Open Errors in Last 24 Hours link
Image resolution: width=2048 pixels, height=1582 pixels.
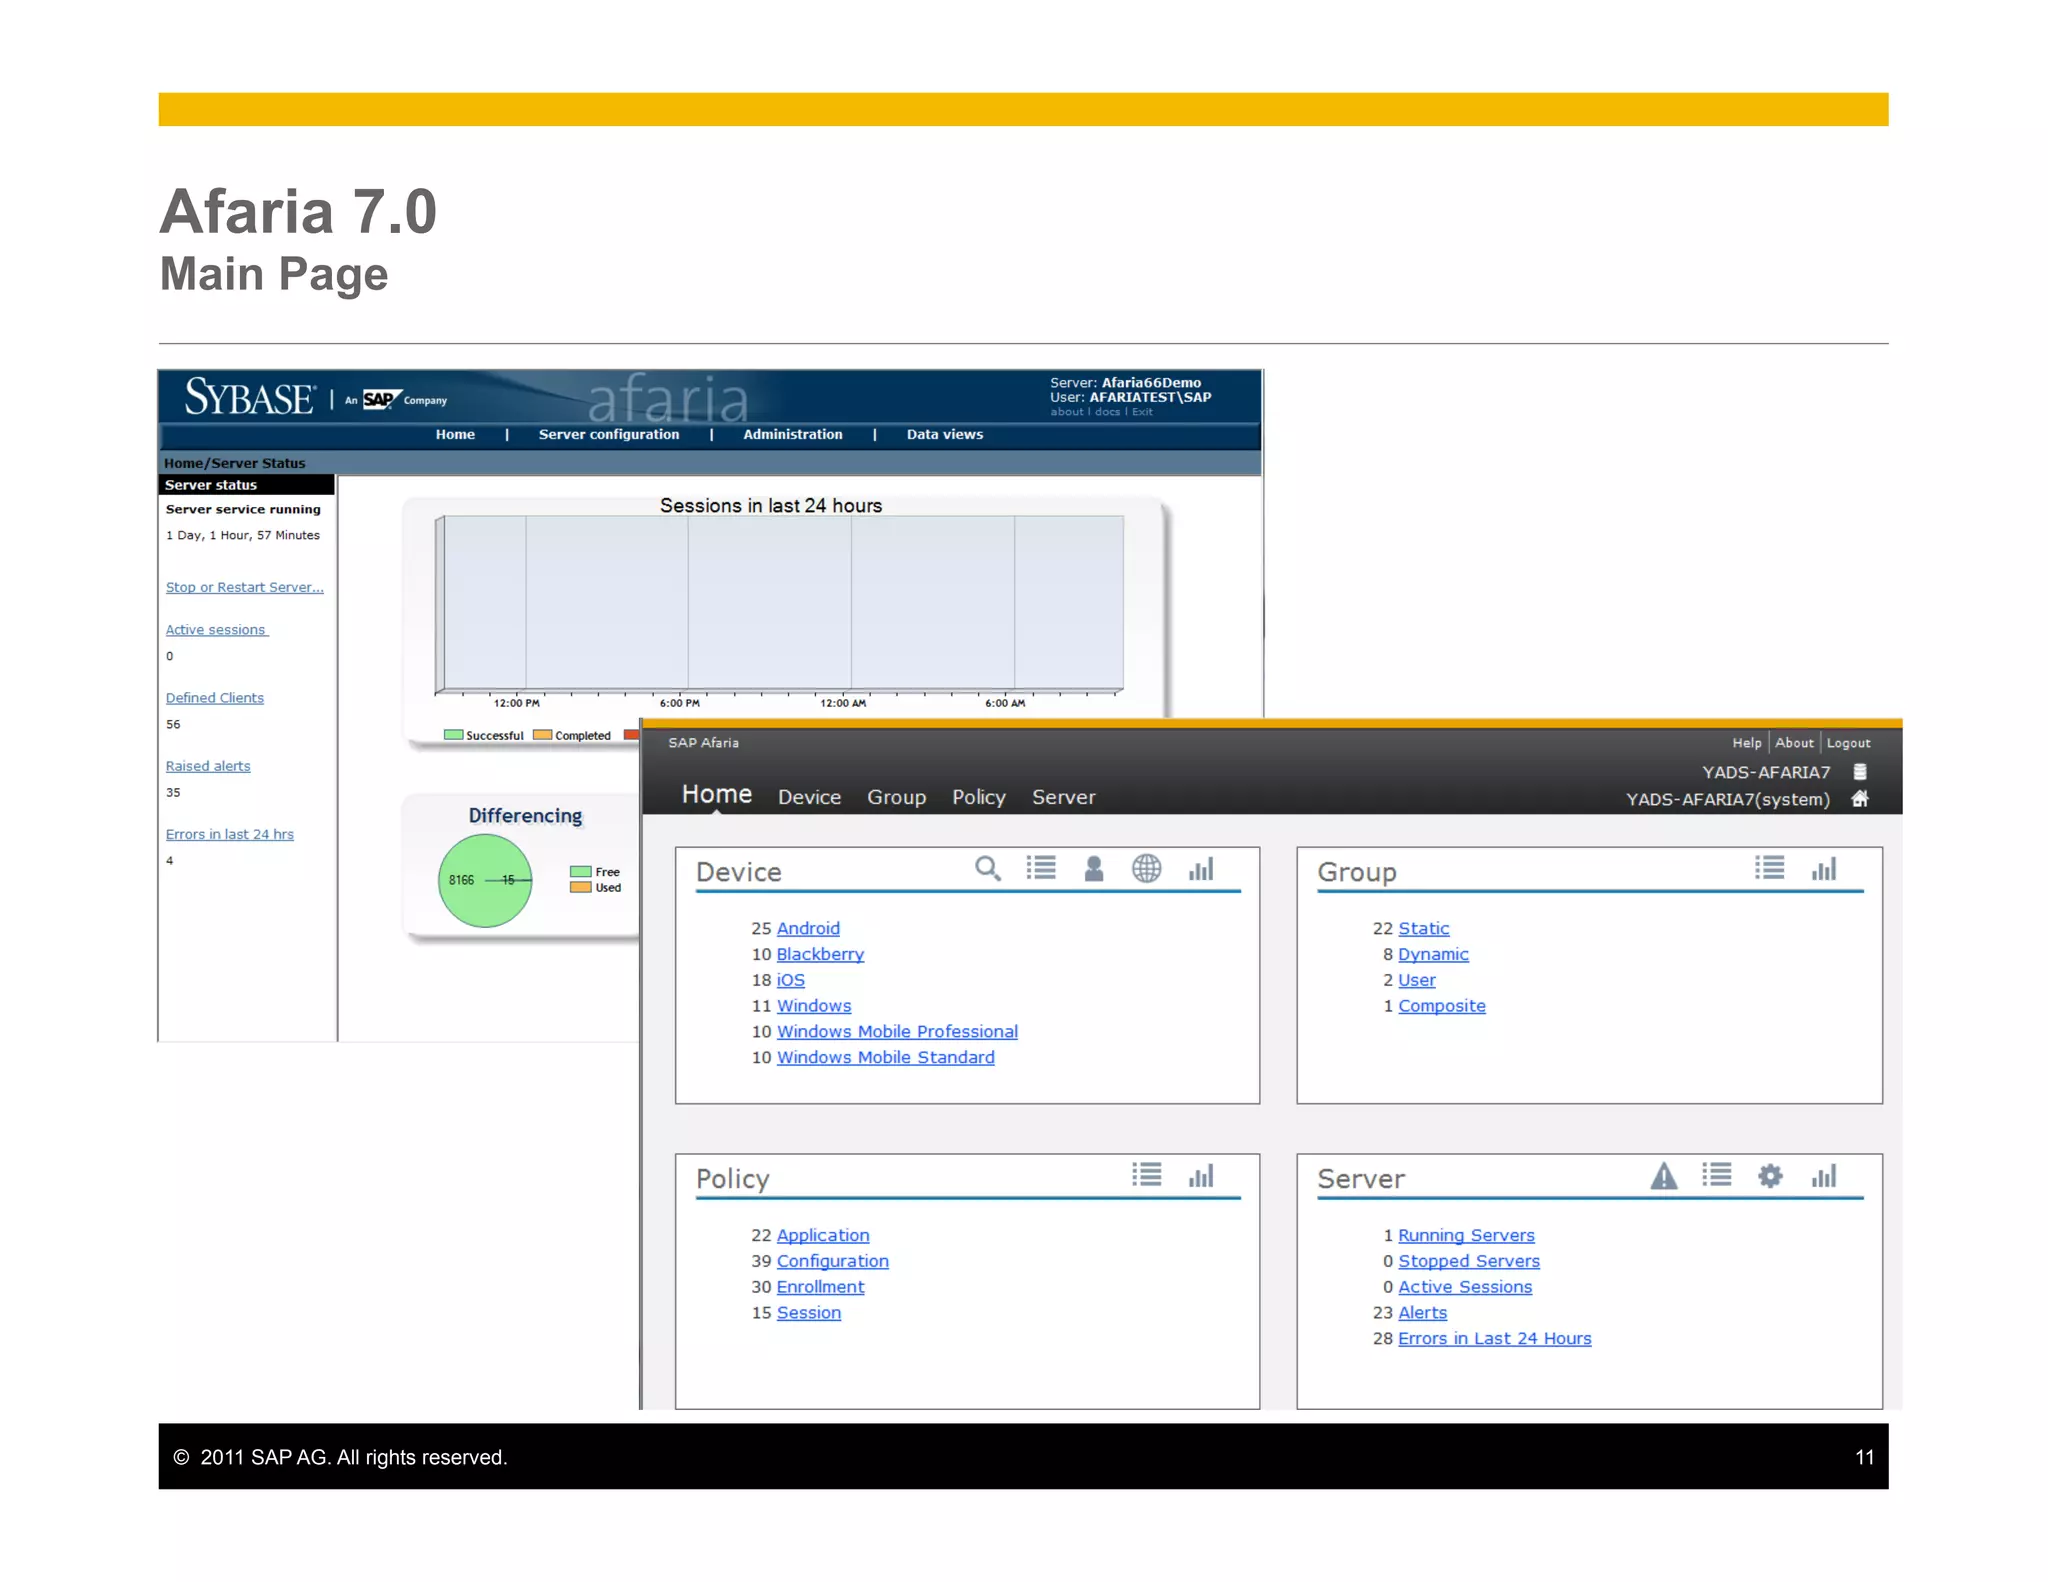[1494, 1338]
